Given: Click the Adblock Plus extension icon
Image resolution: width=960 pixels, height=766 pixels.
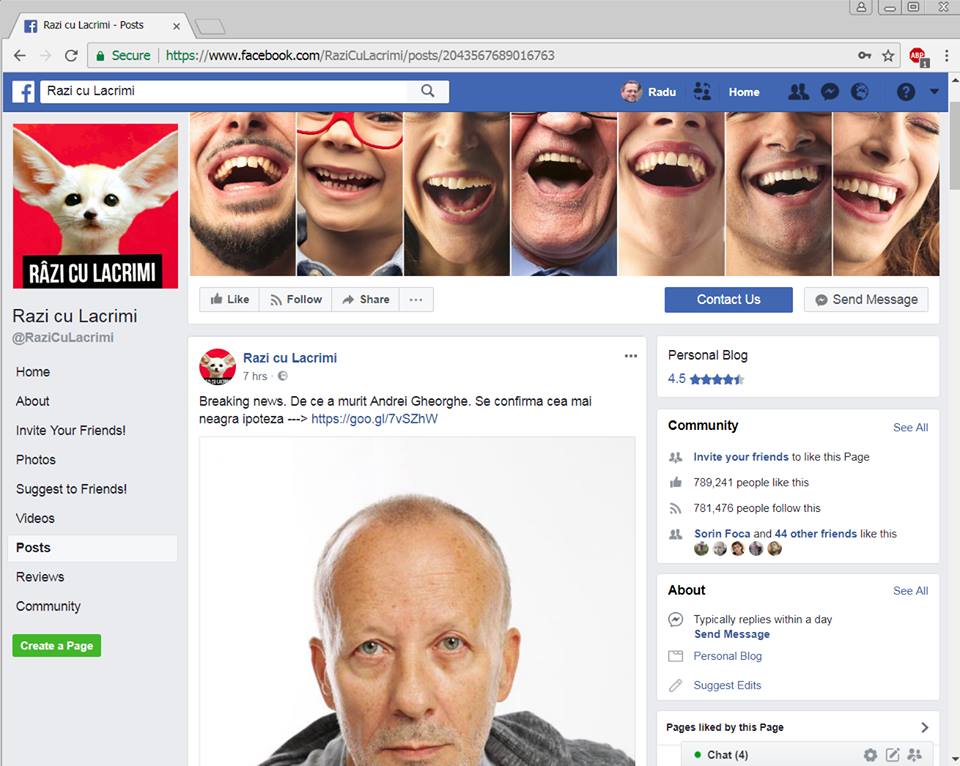Looking at the screenshot, I should (x=918, y=57).
